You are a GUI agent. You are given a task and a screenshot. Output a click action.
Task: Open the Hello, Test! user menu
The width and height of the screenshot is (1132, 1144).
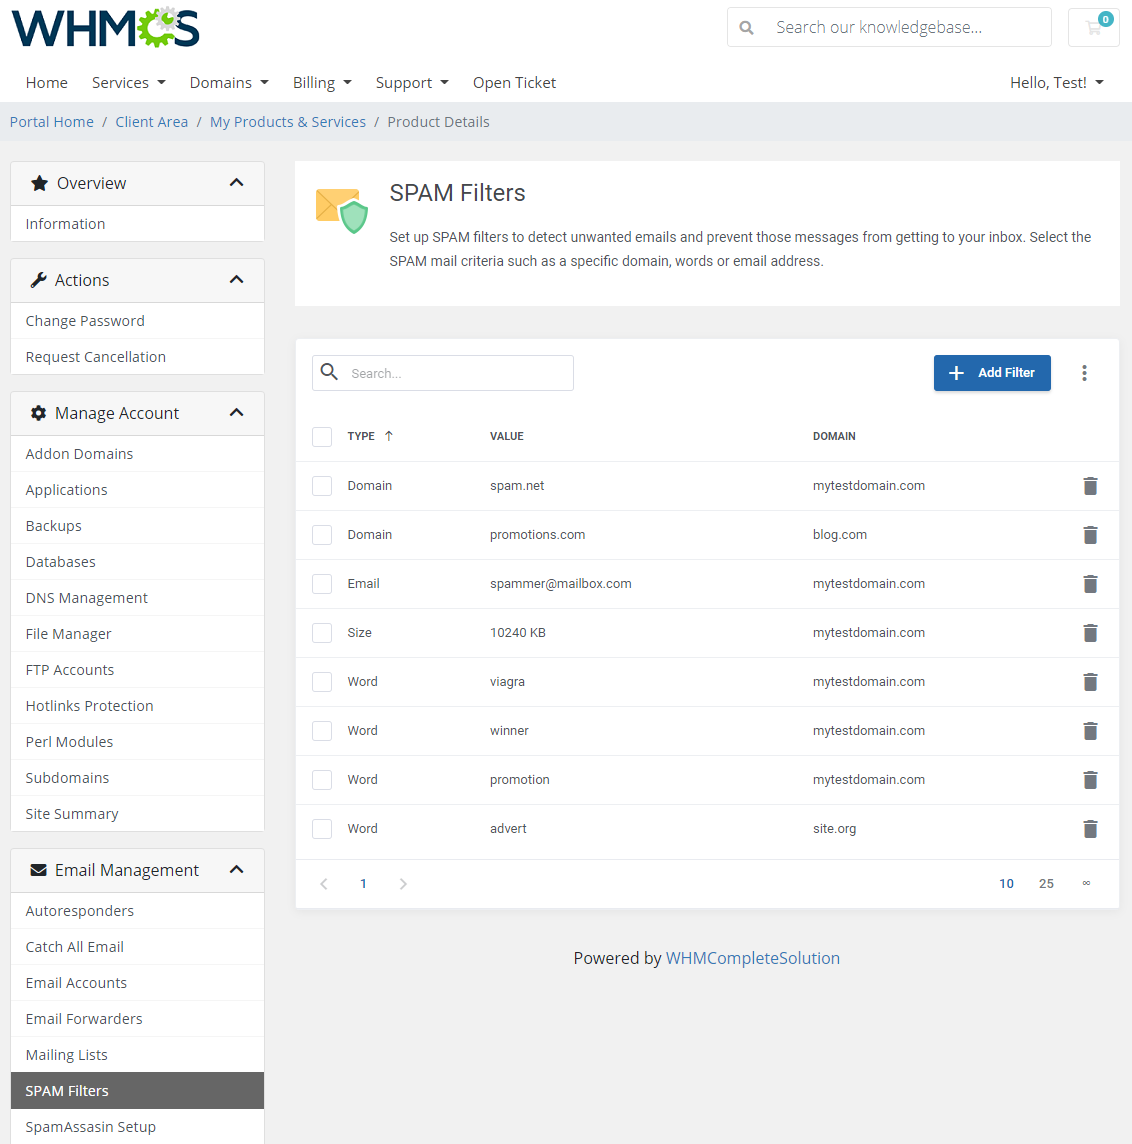[x=1056, y=82]
